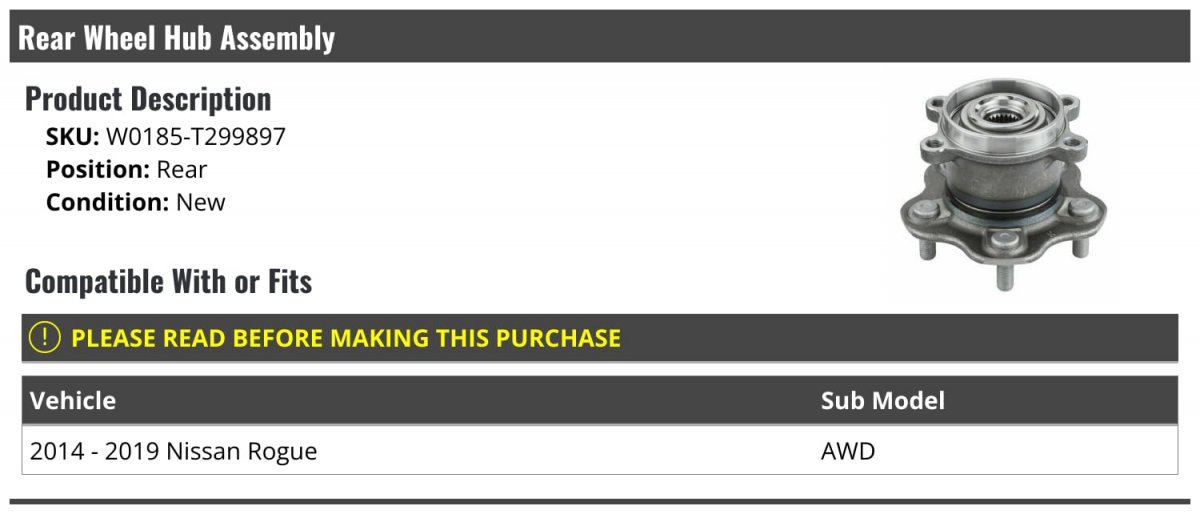Click the Sub Model column header
Viewport: 1200px width, 514px height.
tap(882, 401)
